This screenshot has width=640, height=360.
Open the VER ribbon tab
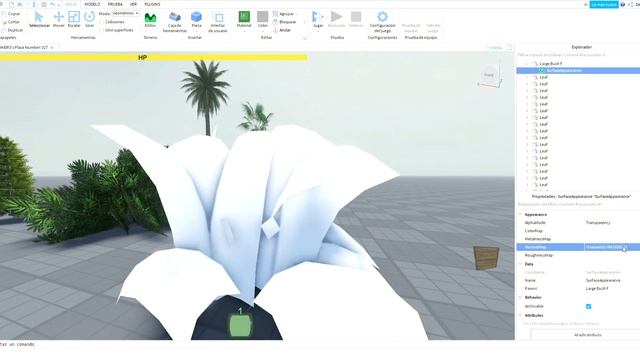(x=133, y=4)
